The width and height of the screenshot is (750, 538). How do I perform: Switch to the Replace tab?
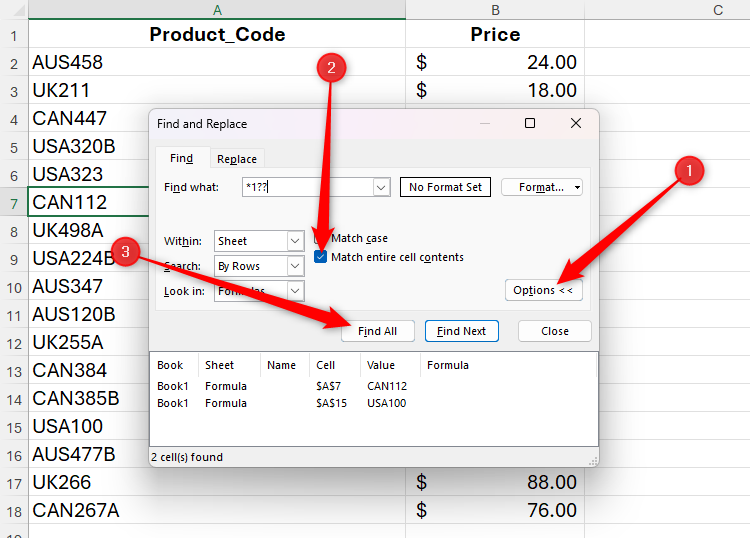click(237, 159)
